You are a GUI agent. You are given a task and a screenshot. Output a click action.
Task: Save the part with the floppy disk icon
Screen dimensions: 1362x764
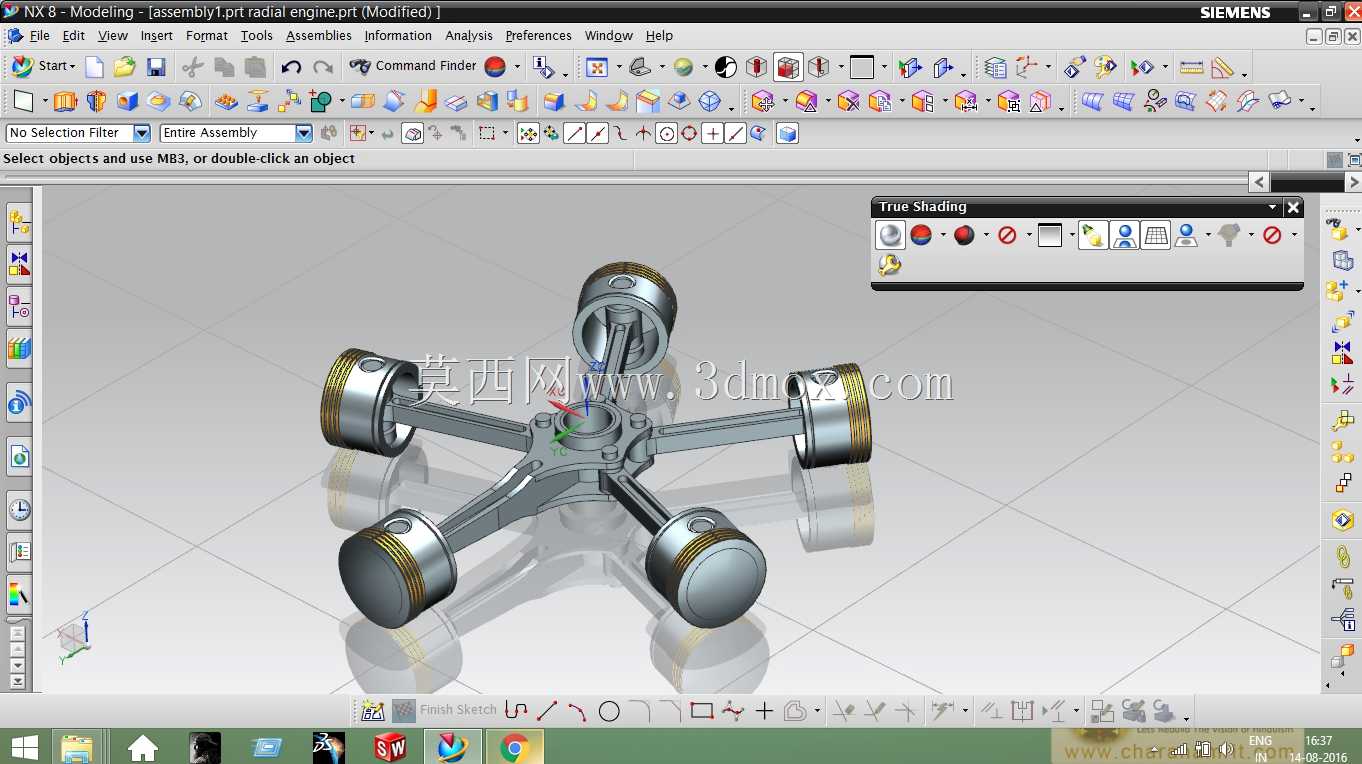(x=156, y=67)
